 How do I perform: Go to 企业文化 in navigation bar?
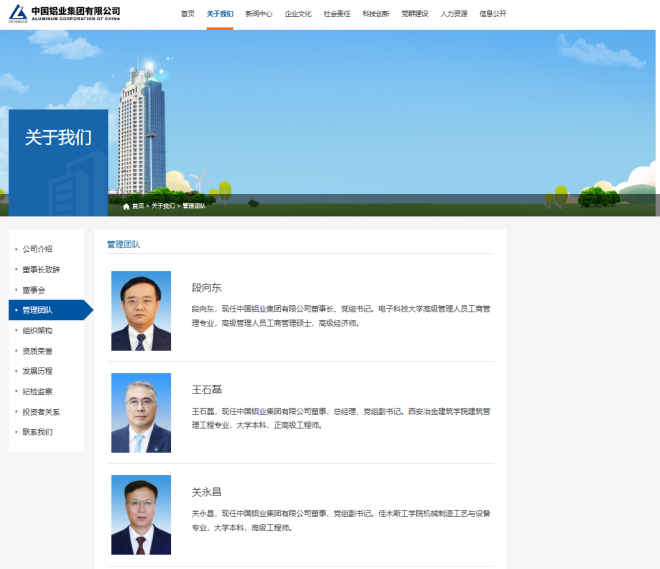(x=298, y=14)
